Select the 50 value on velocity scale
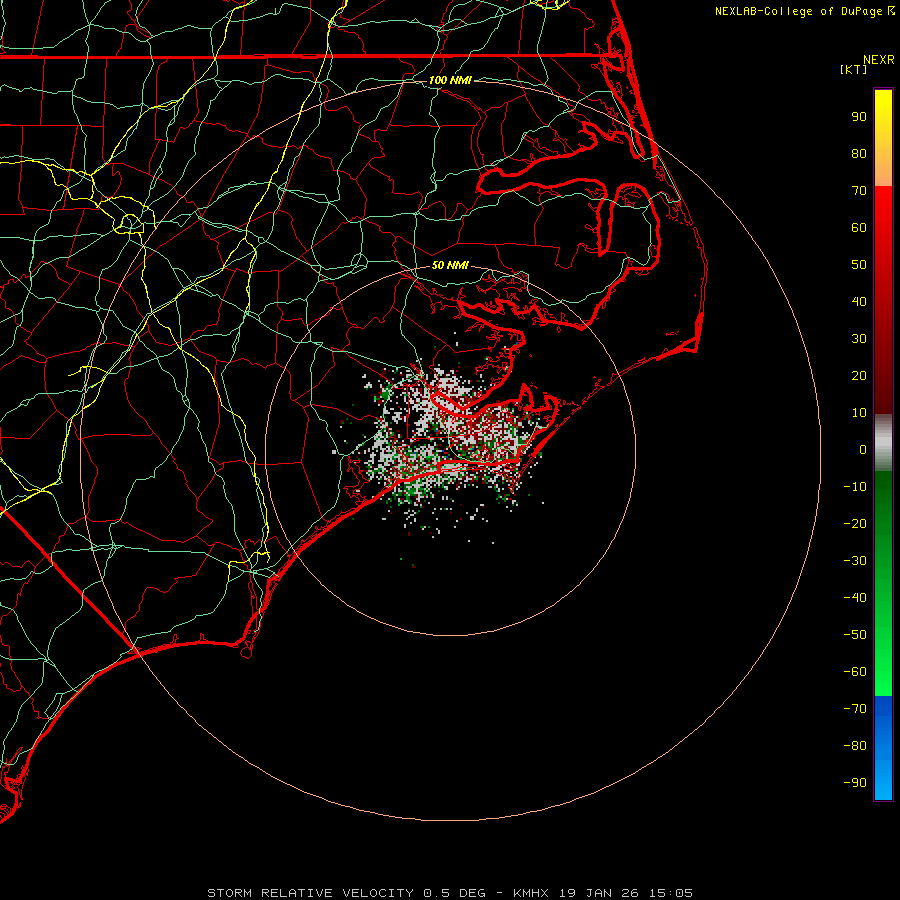The height and width of the screenshot is (900, 900). pos(859,265)
